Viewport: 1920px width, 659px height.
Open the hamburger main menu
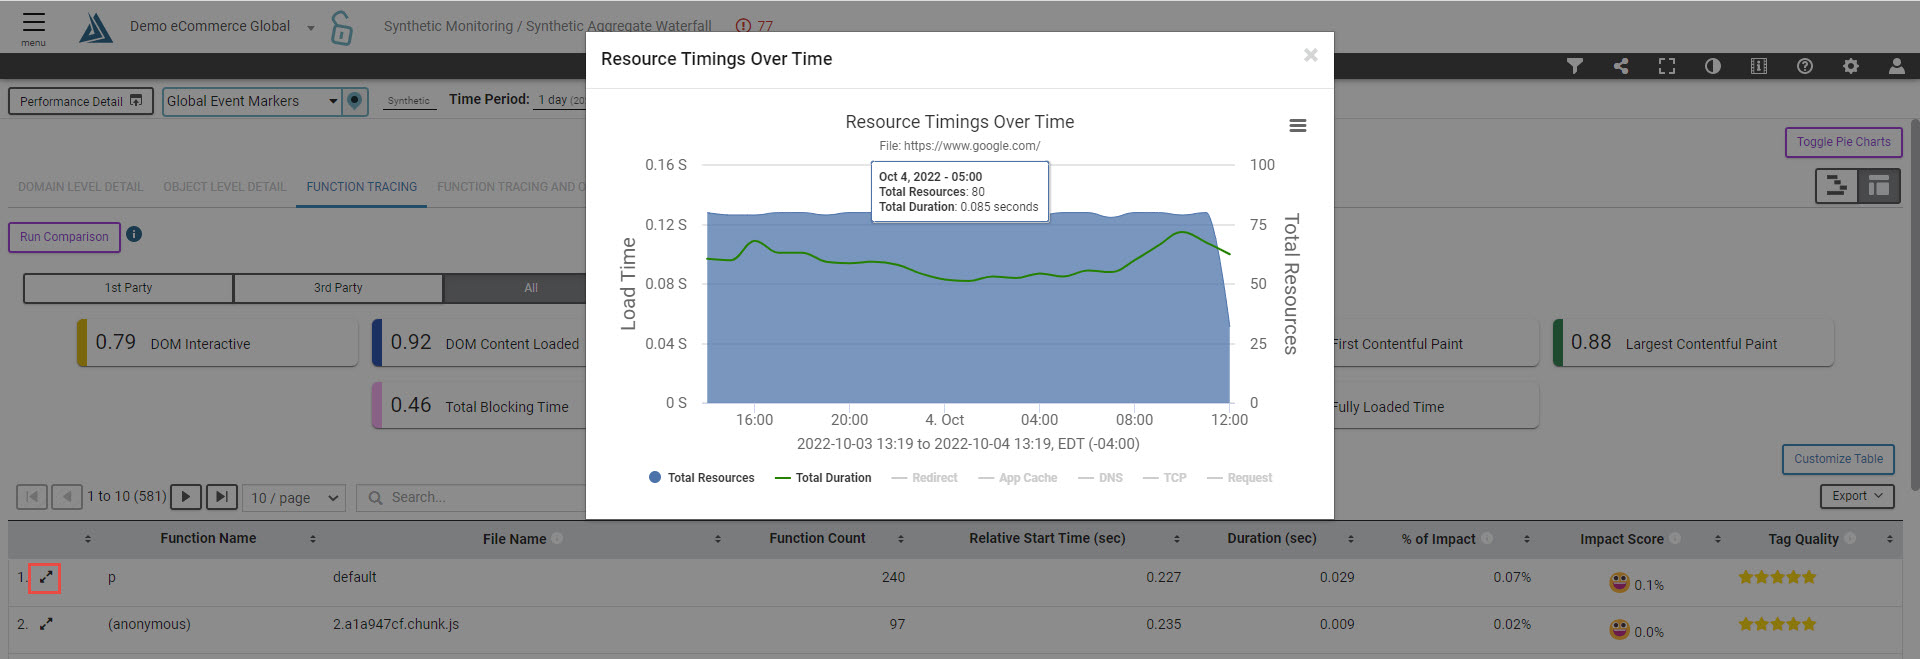pos(34,26)
